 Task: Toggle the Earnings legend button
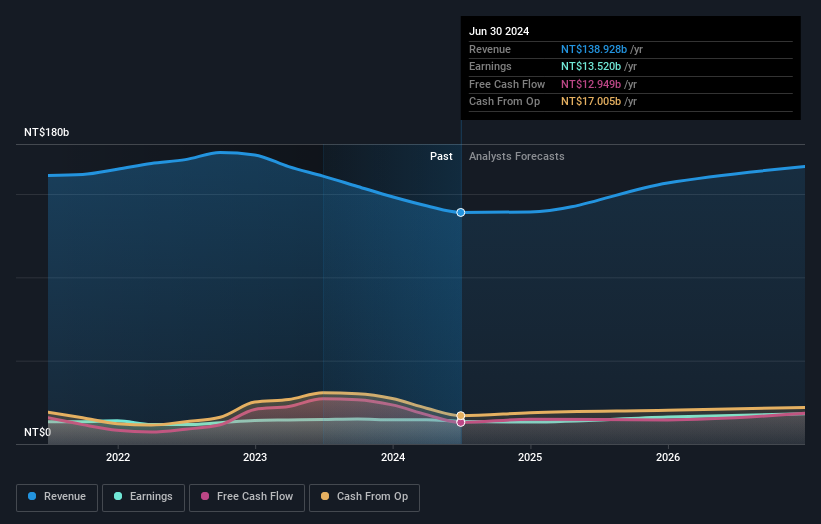point(143,497)
